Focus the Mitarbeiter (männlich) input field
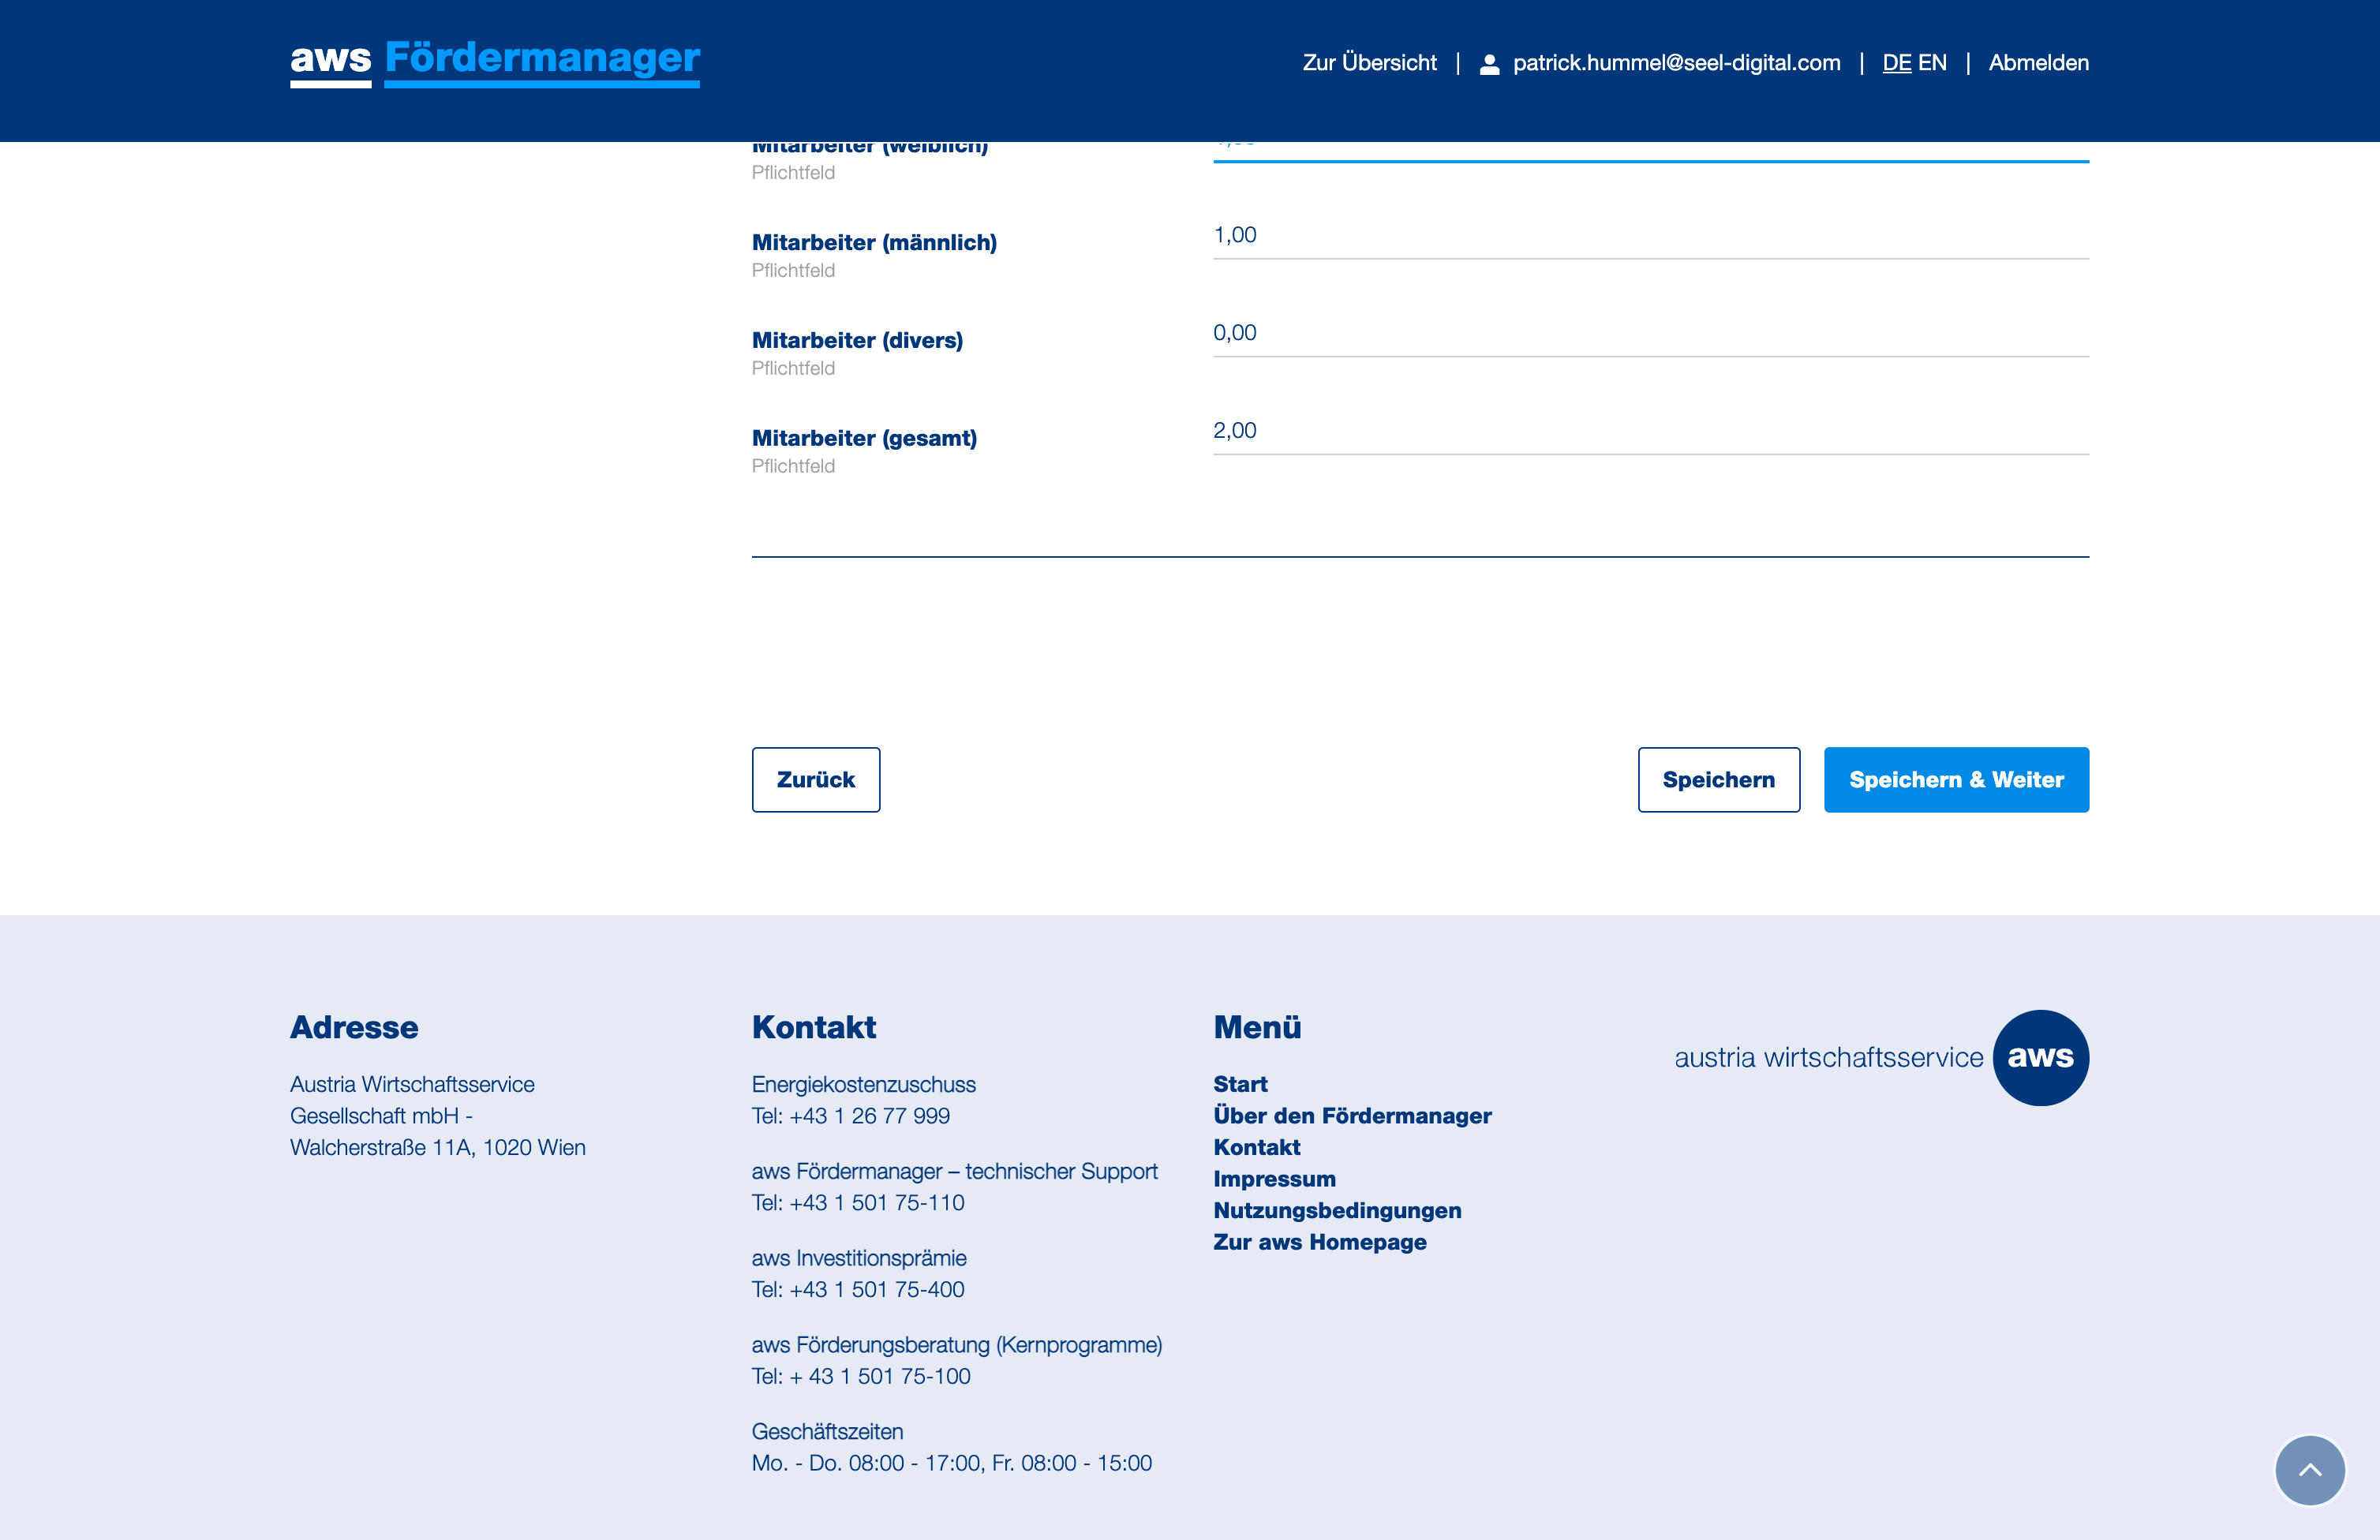Image resolution: width=2380 pixels, height=1540 pixels. (1651, 236)
